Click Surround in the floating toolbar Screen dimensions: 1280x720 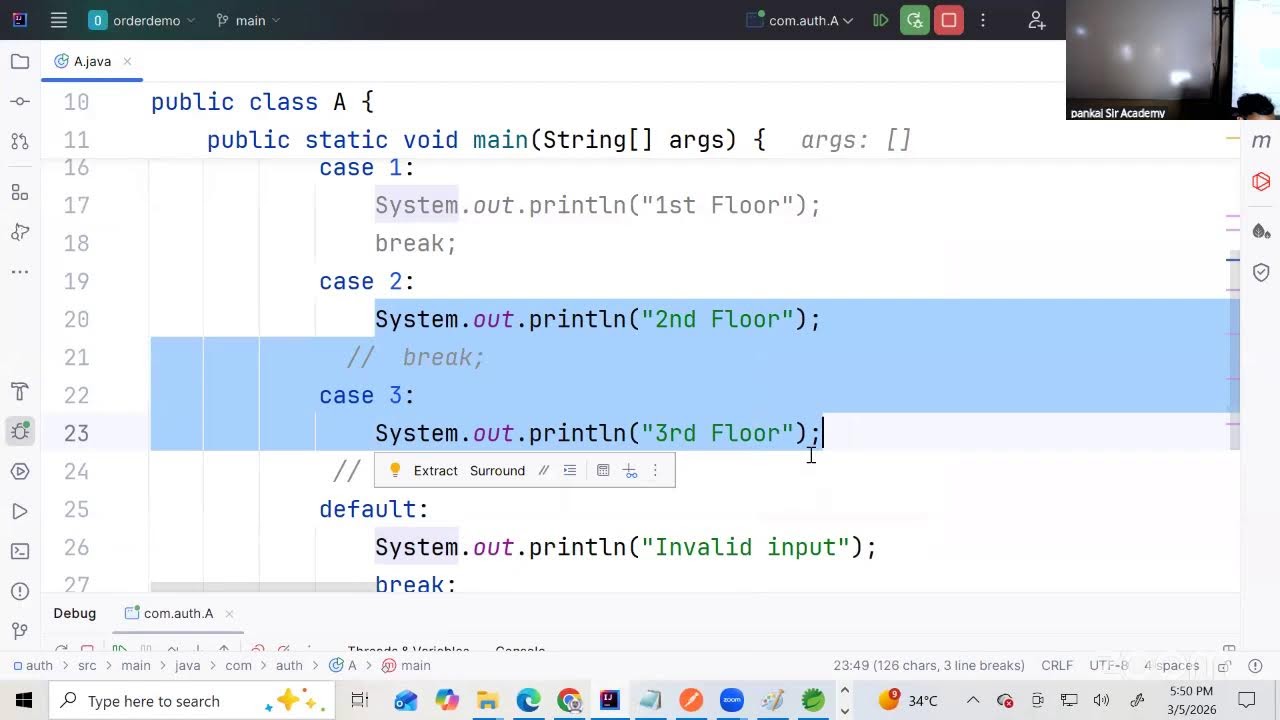[497, 470]
